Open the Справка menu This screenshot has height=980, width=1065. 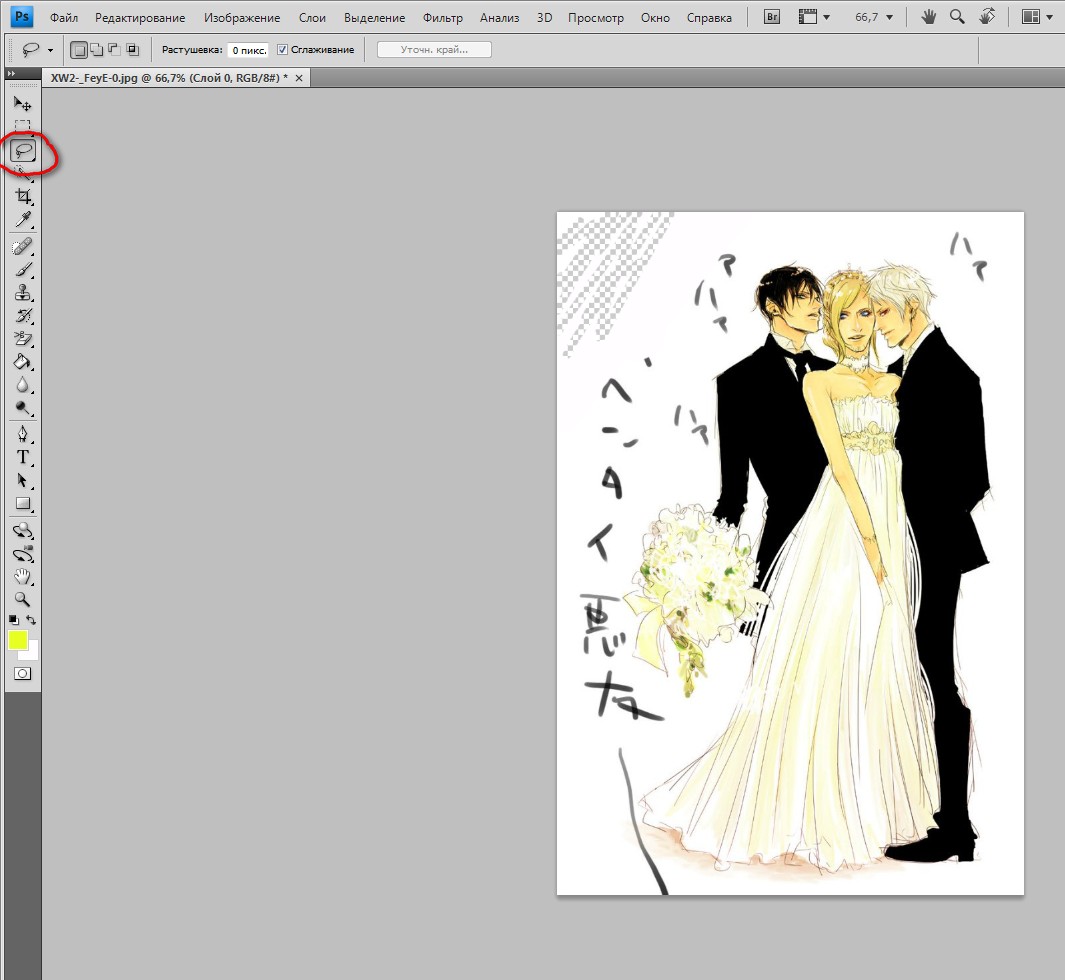709,18
